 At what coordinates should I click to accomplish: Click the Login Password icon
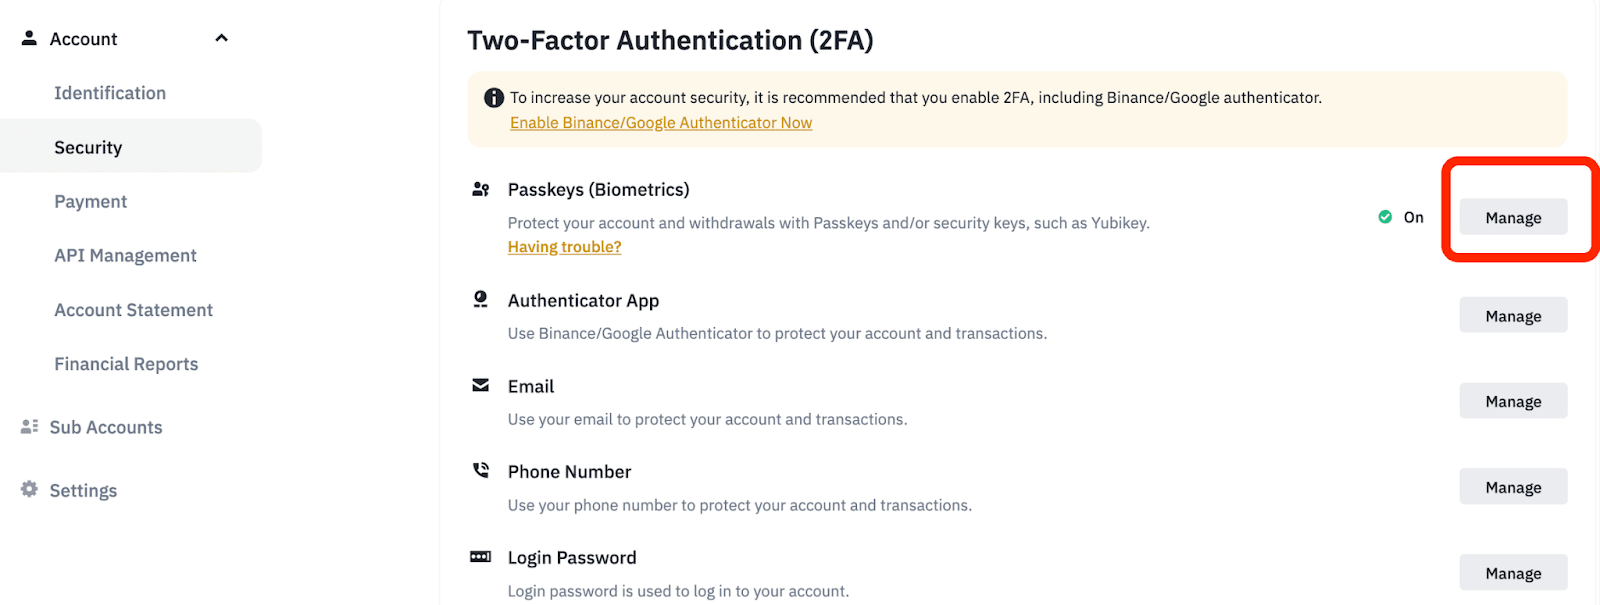[x=481, y=556]
